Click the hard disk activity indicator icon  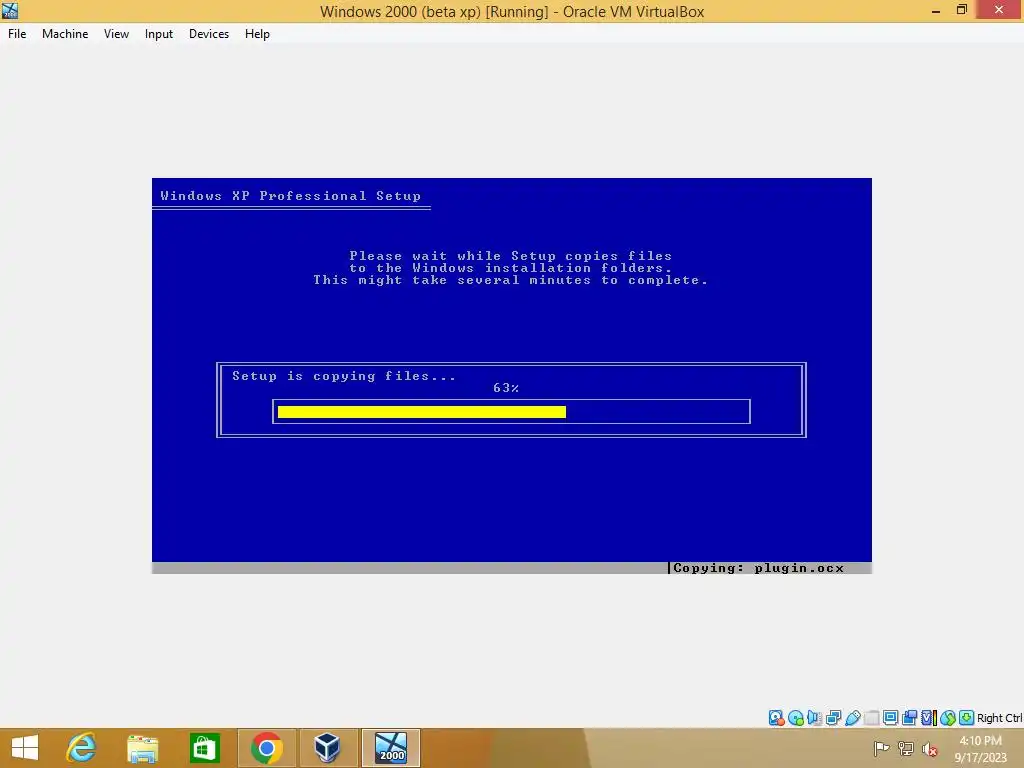[x=776, y=718]
